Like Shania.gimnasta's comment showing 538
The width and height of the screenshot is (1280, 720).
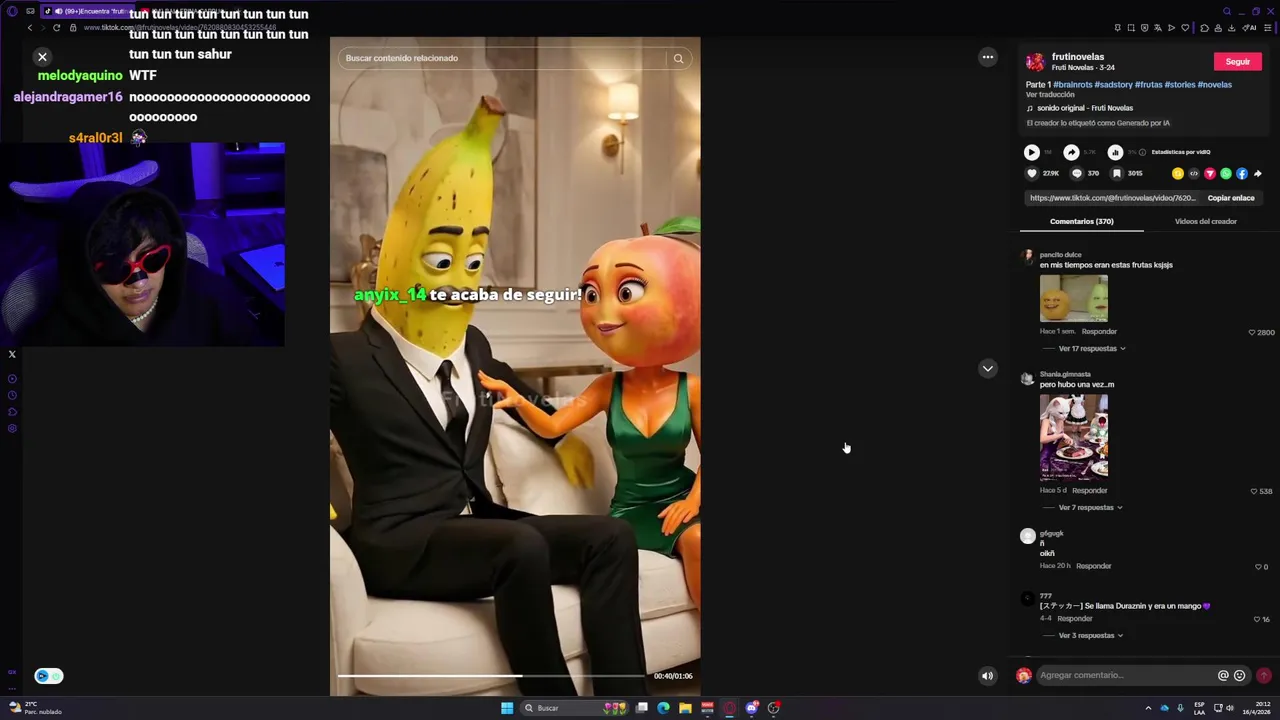(x=1254, y=492)
